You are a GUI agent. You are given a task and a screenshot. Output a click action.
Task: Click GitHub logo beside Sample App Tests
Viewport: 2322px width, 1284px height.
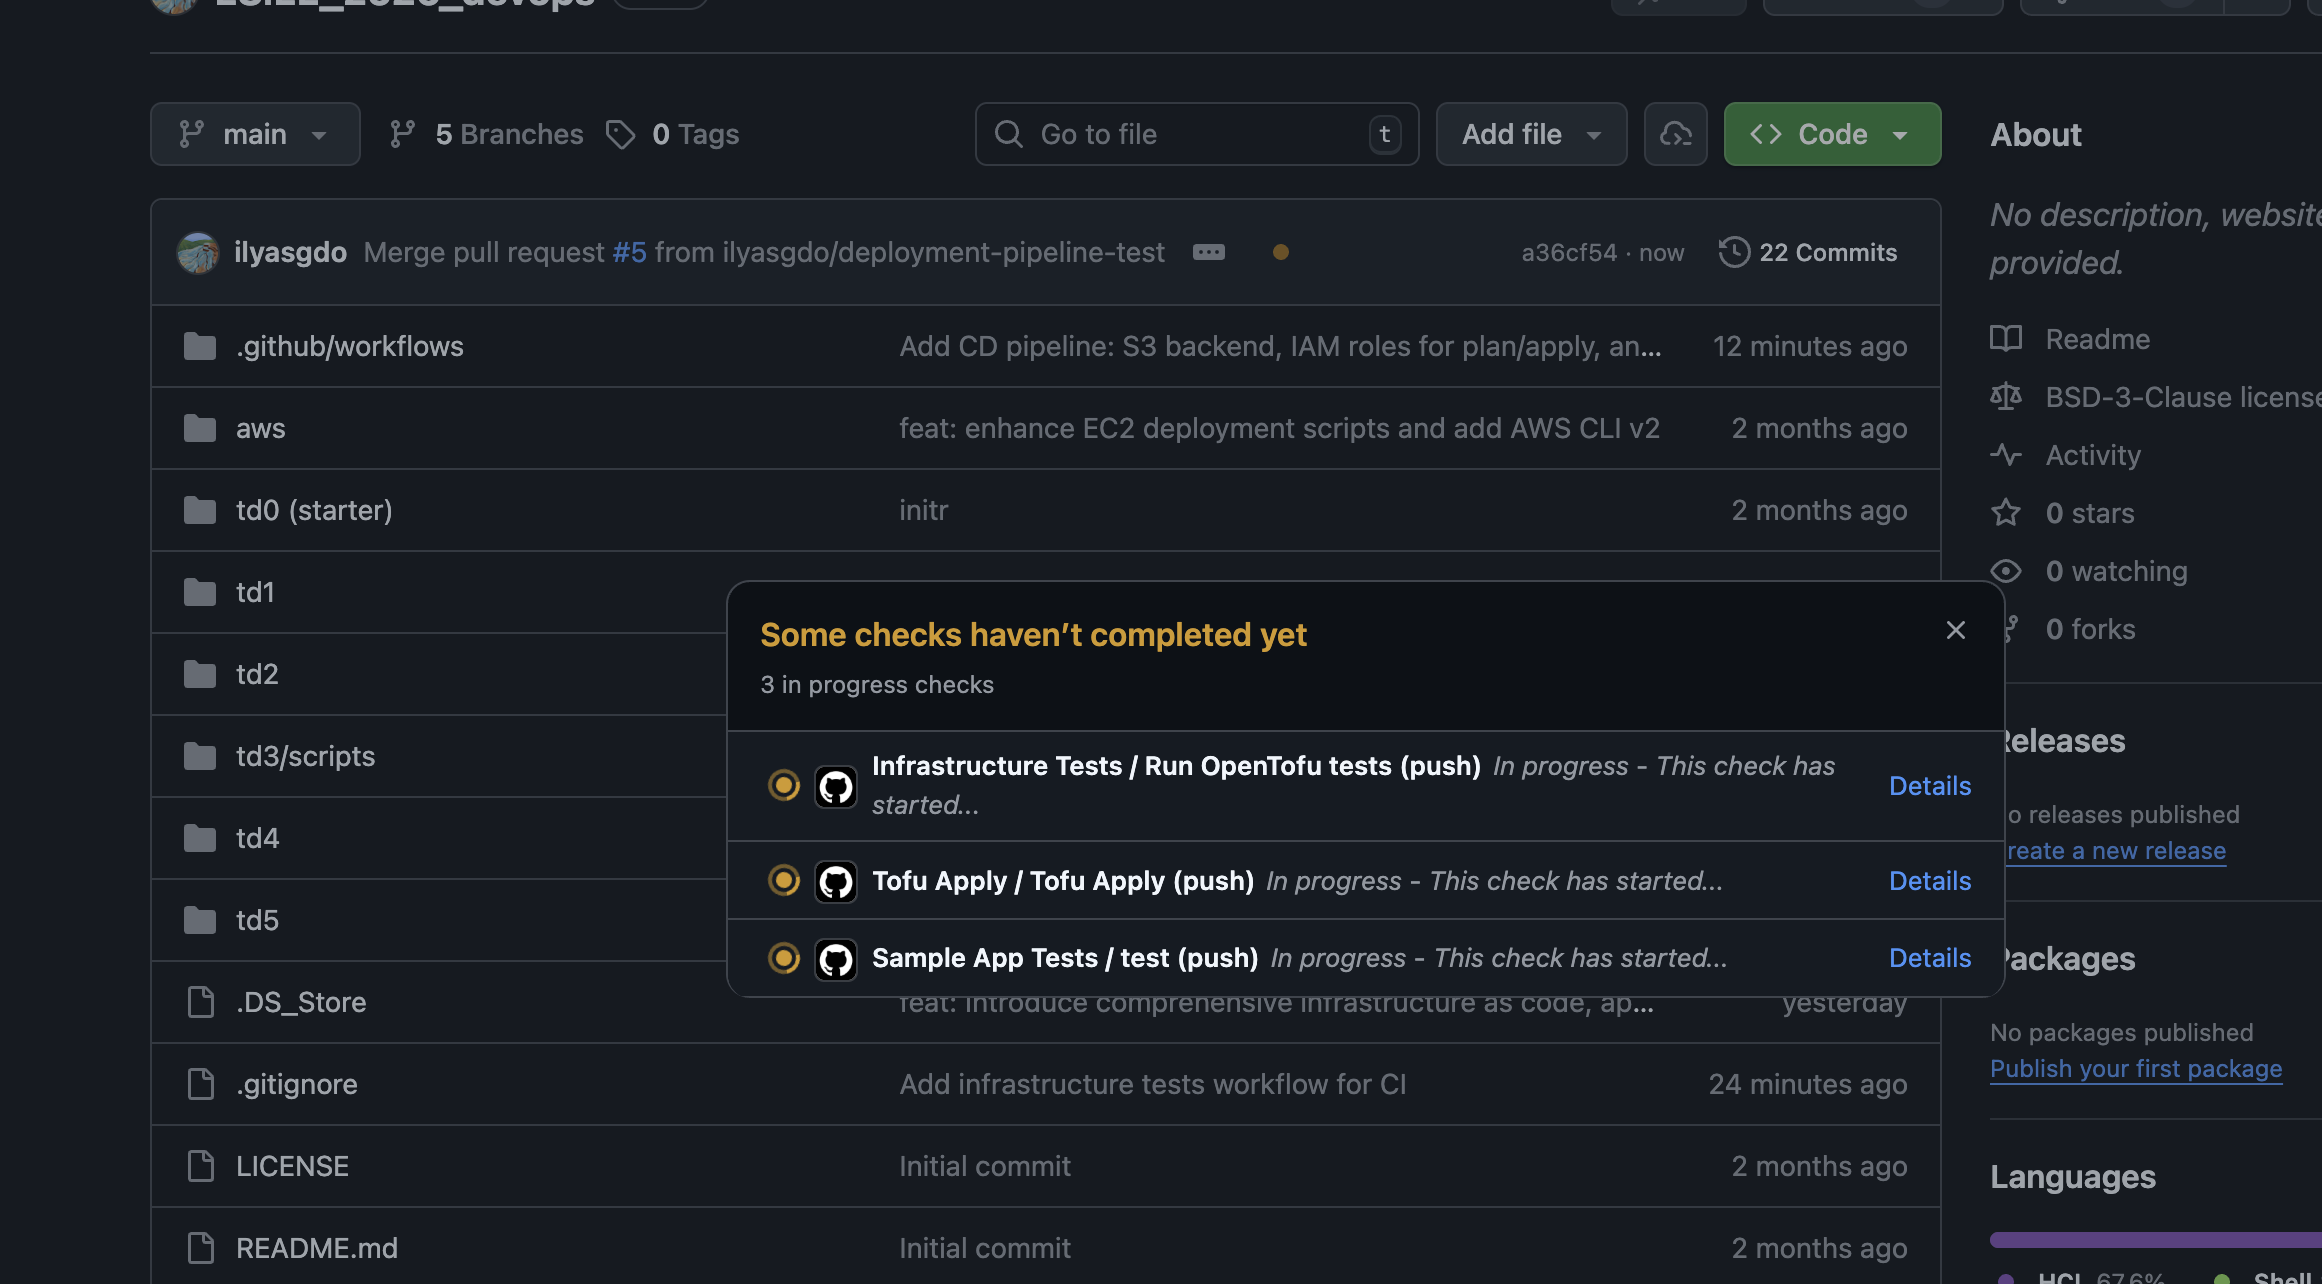tap(836, 959)
